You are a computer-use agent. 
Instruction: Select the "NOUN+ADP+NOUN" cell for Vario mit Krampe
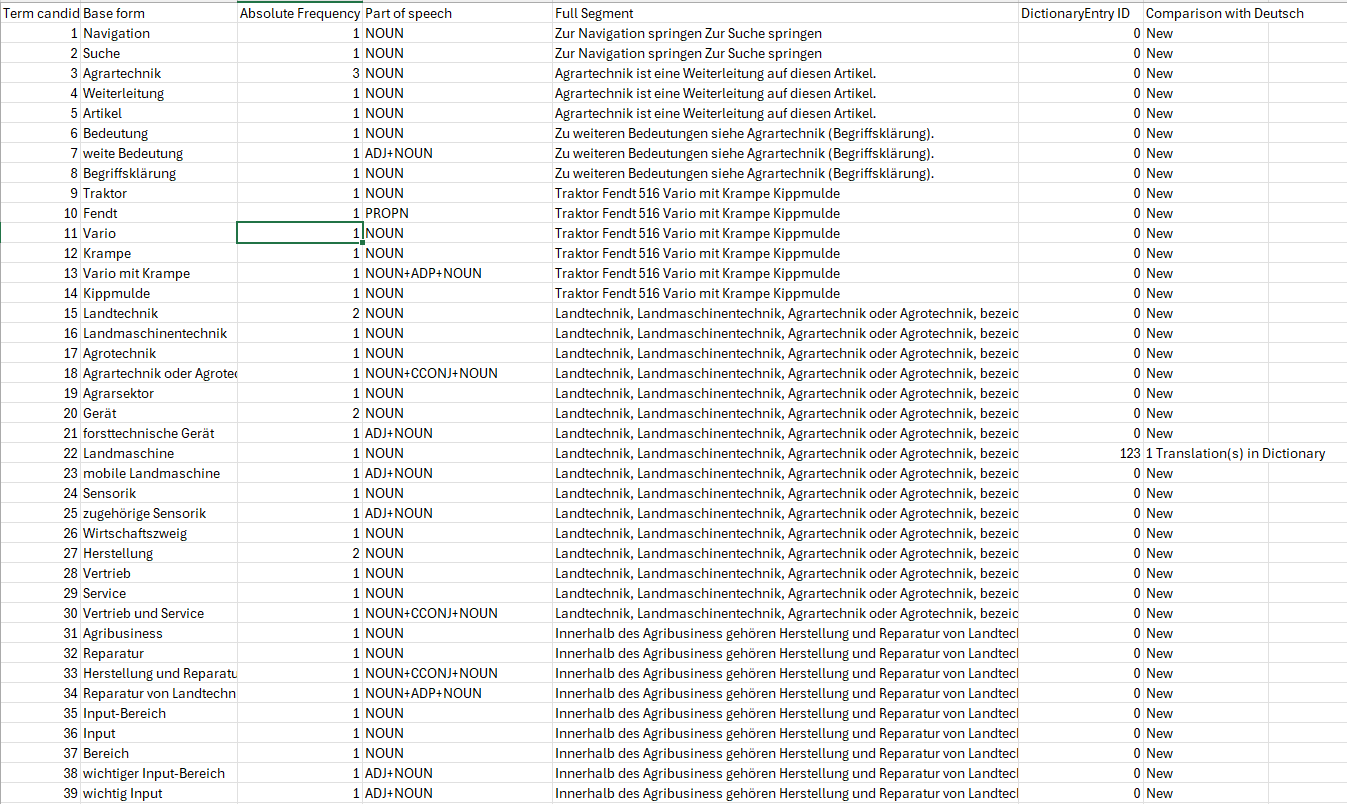point(456,273)
